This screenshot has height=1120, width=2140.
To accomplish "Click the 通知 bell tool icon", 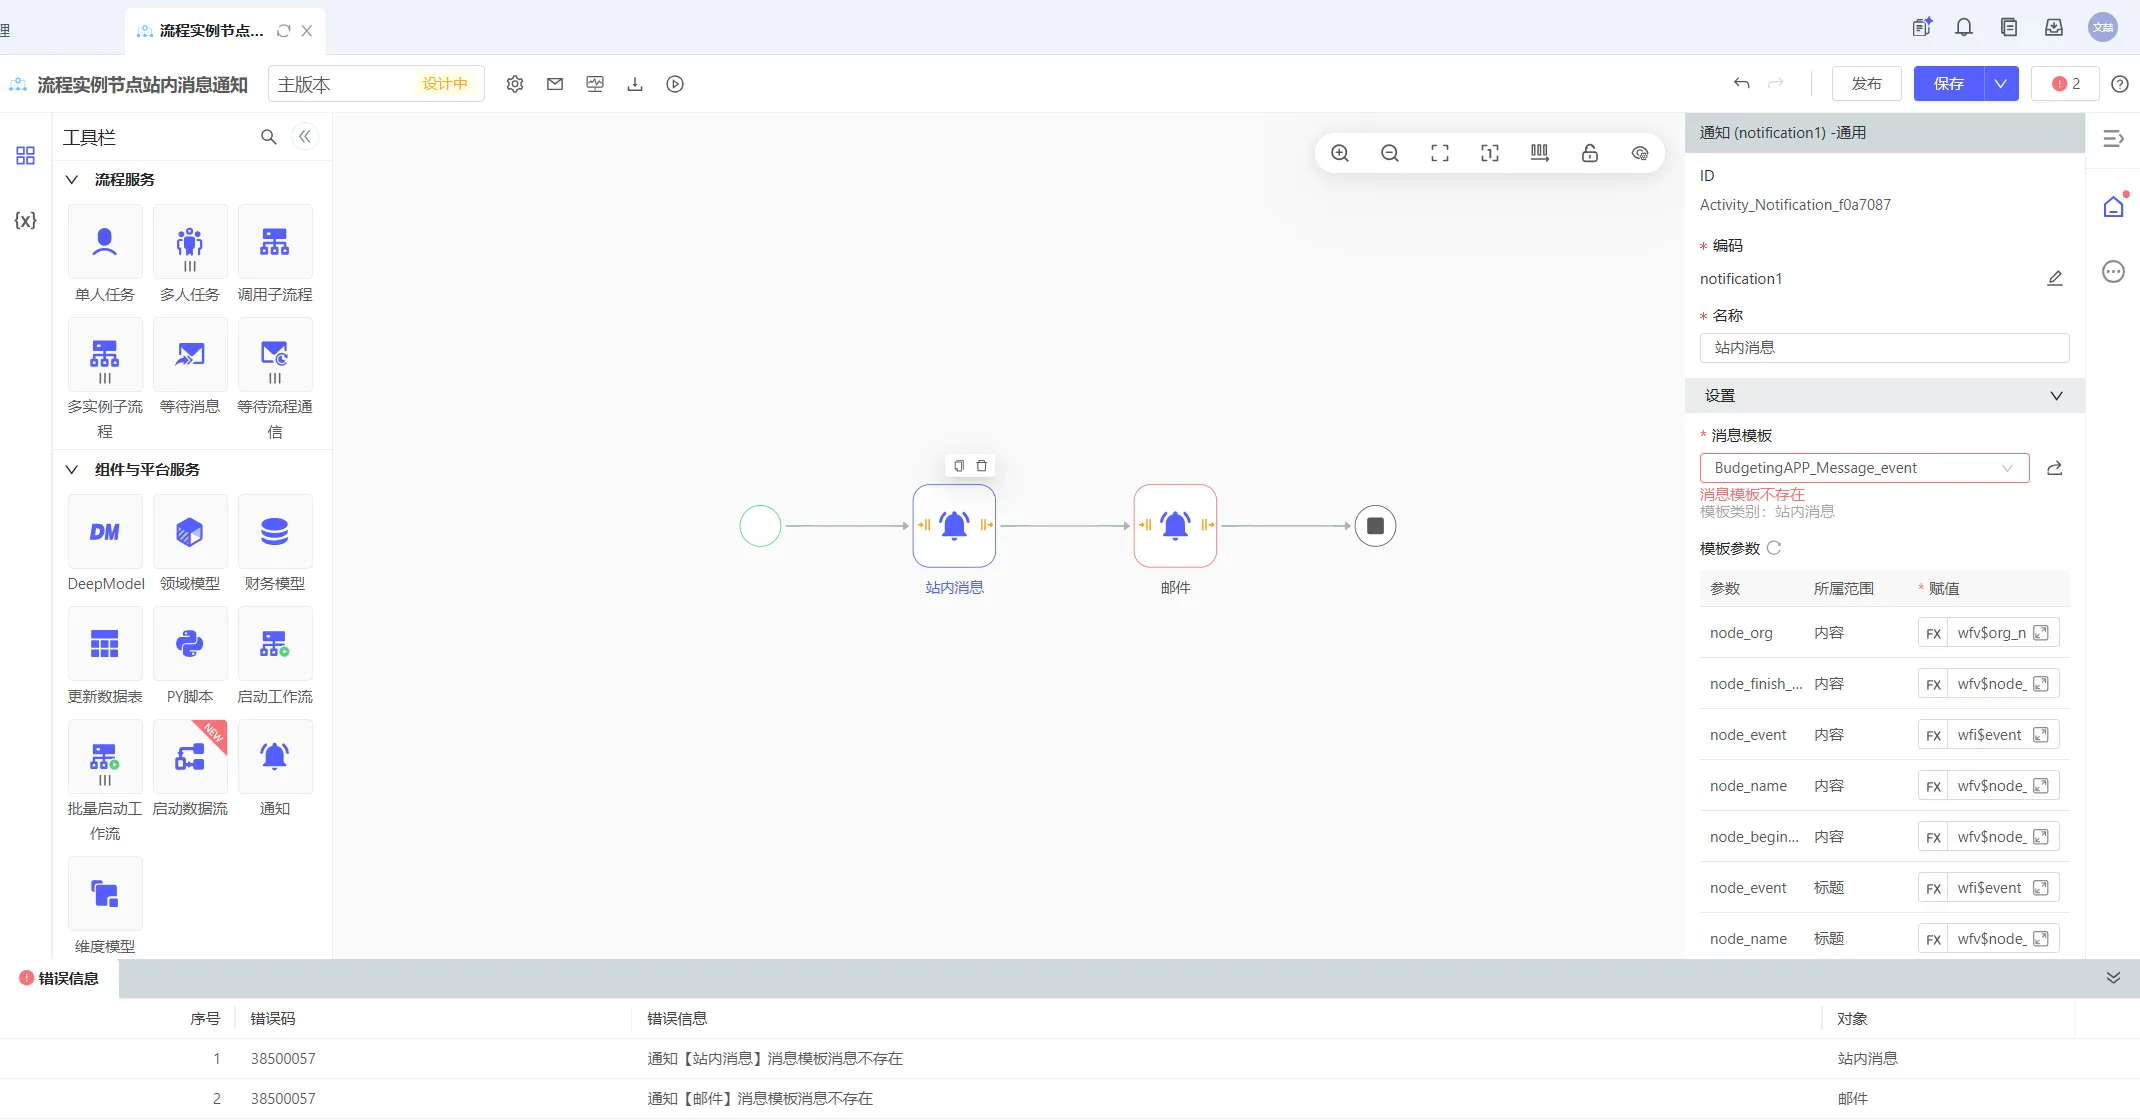I will coord(275,757).
